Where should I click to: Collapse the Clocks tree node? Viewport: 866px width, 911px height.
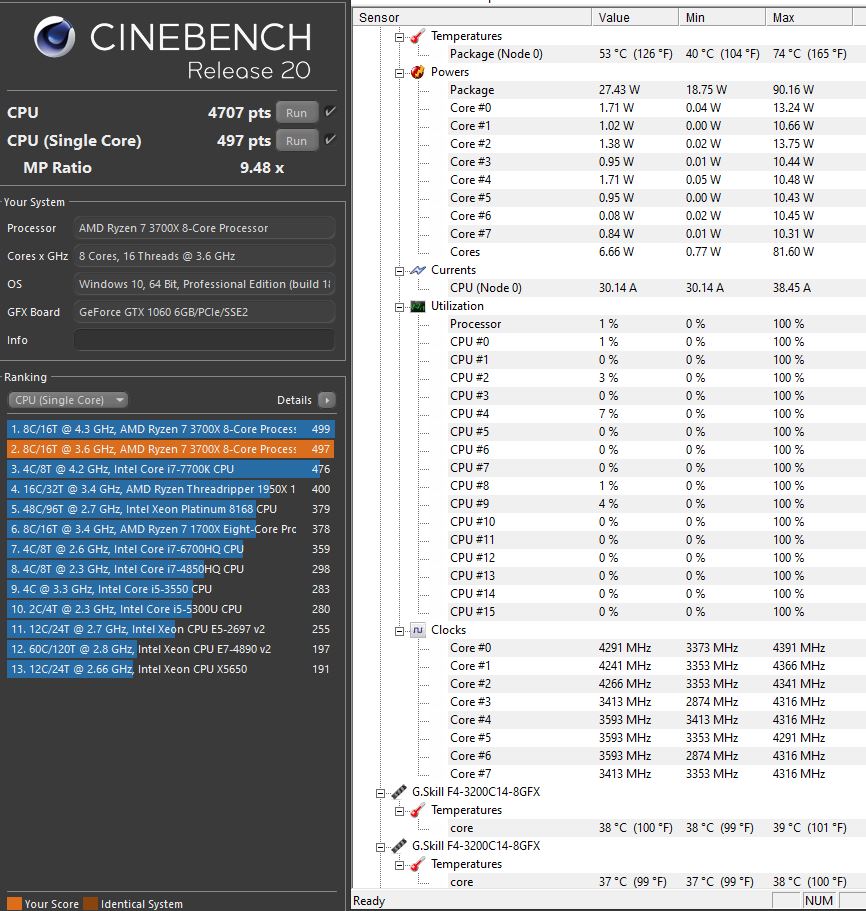pos(399,632)
